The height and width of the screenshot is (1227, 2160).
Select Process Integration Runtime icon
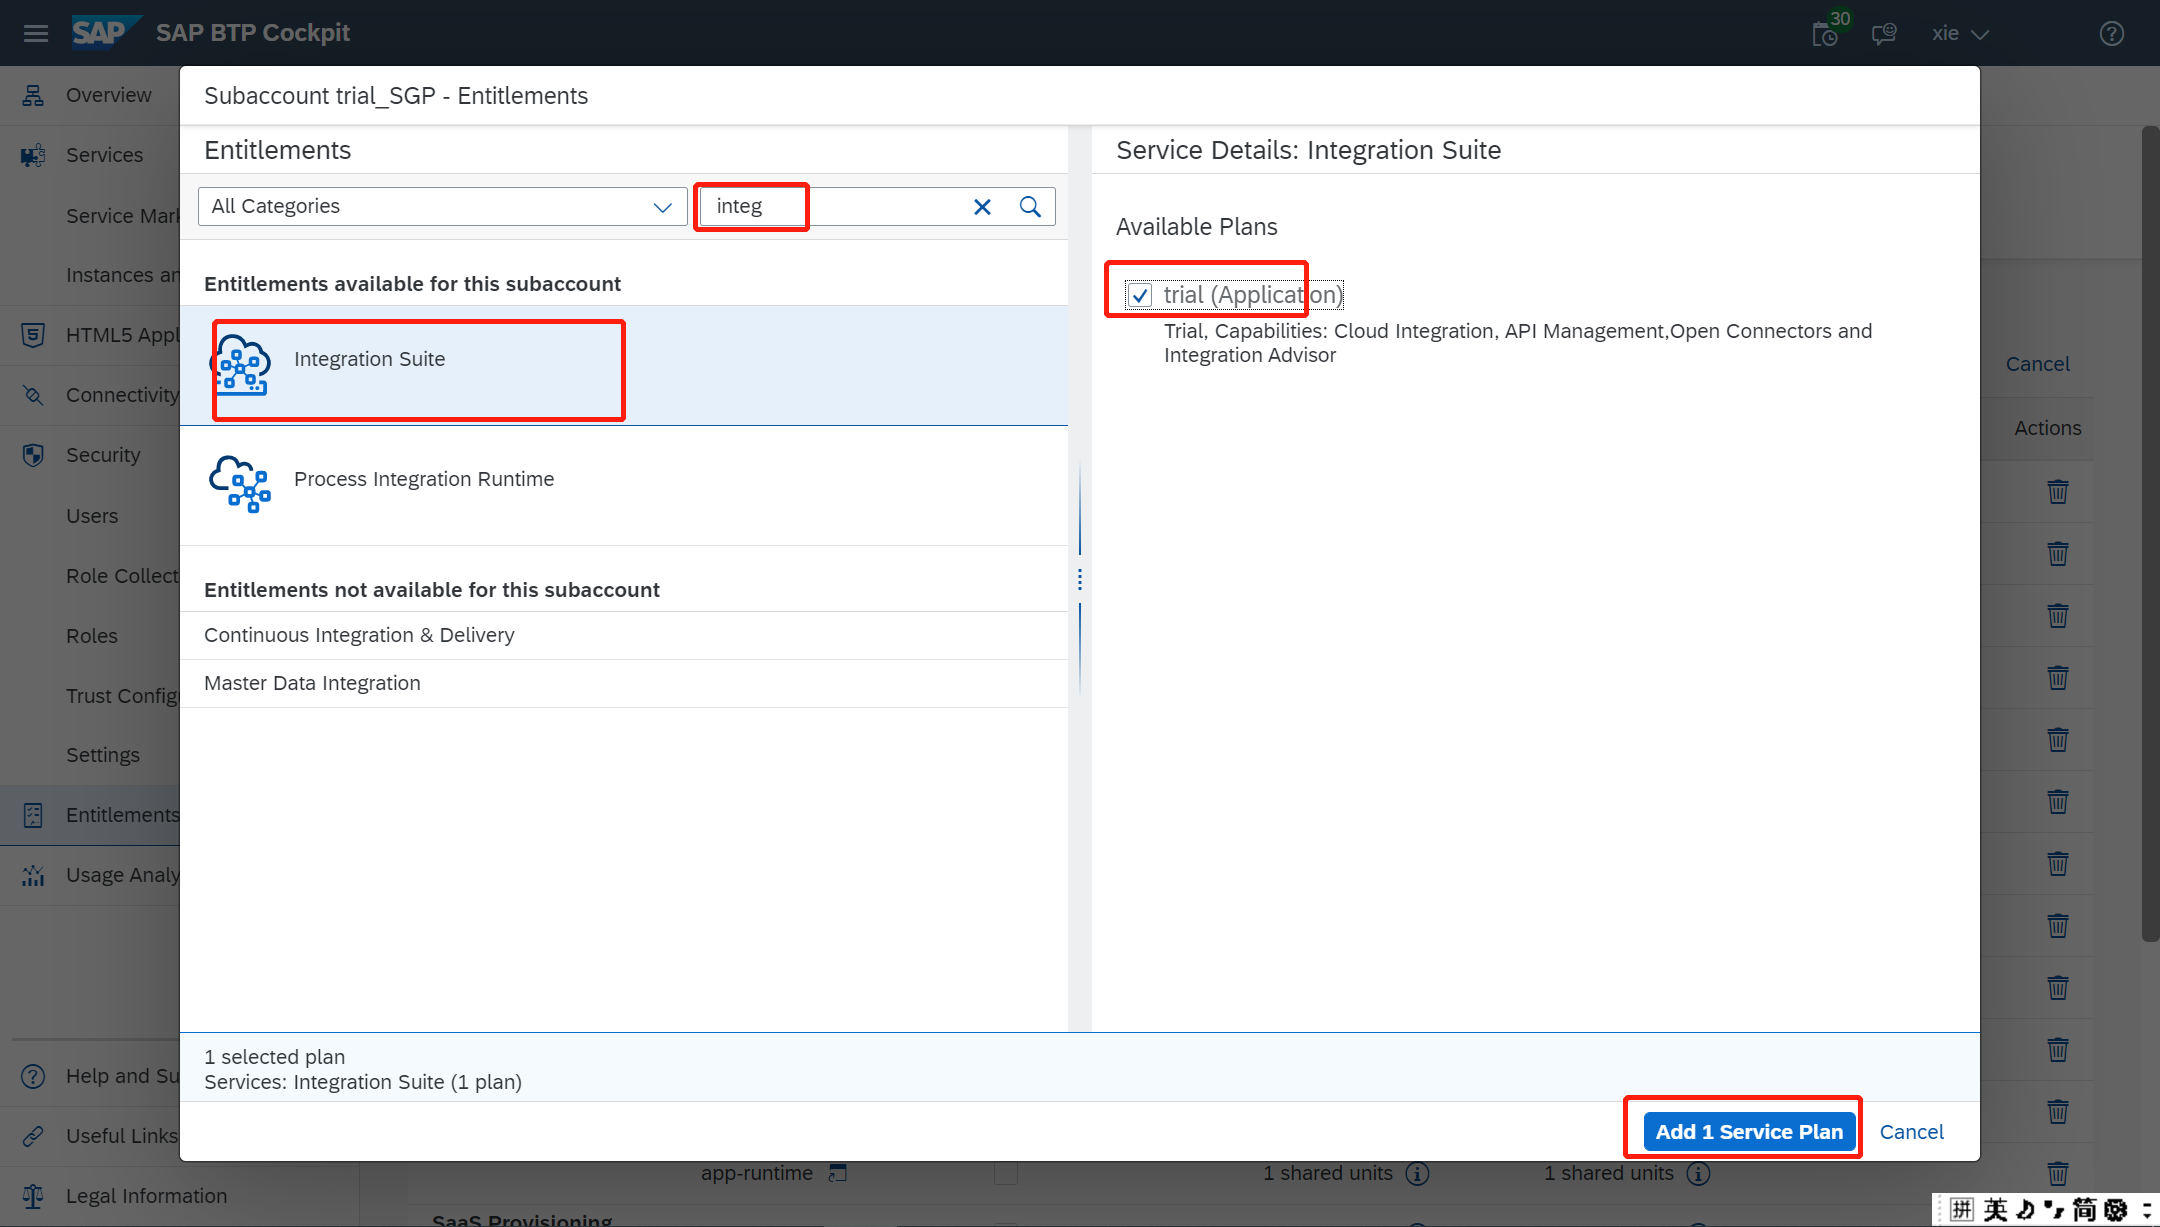click(240, 484)
